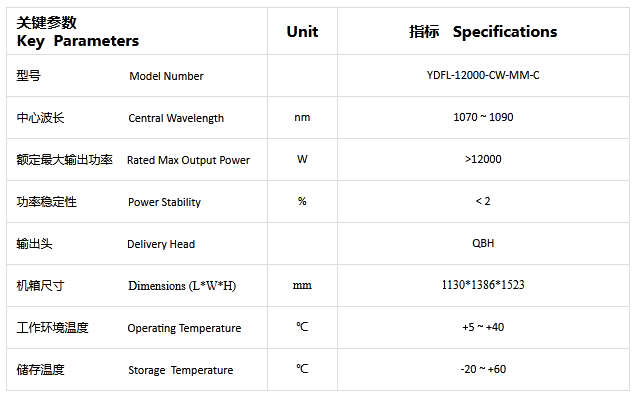Image resolution: width=634 pixels, height=394 pixels.
Task: Select the Rated Max Output Power label
Action: 188,160
